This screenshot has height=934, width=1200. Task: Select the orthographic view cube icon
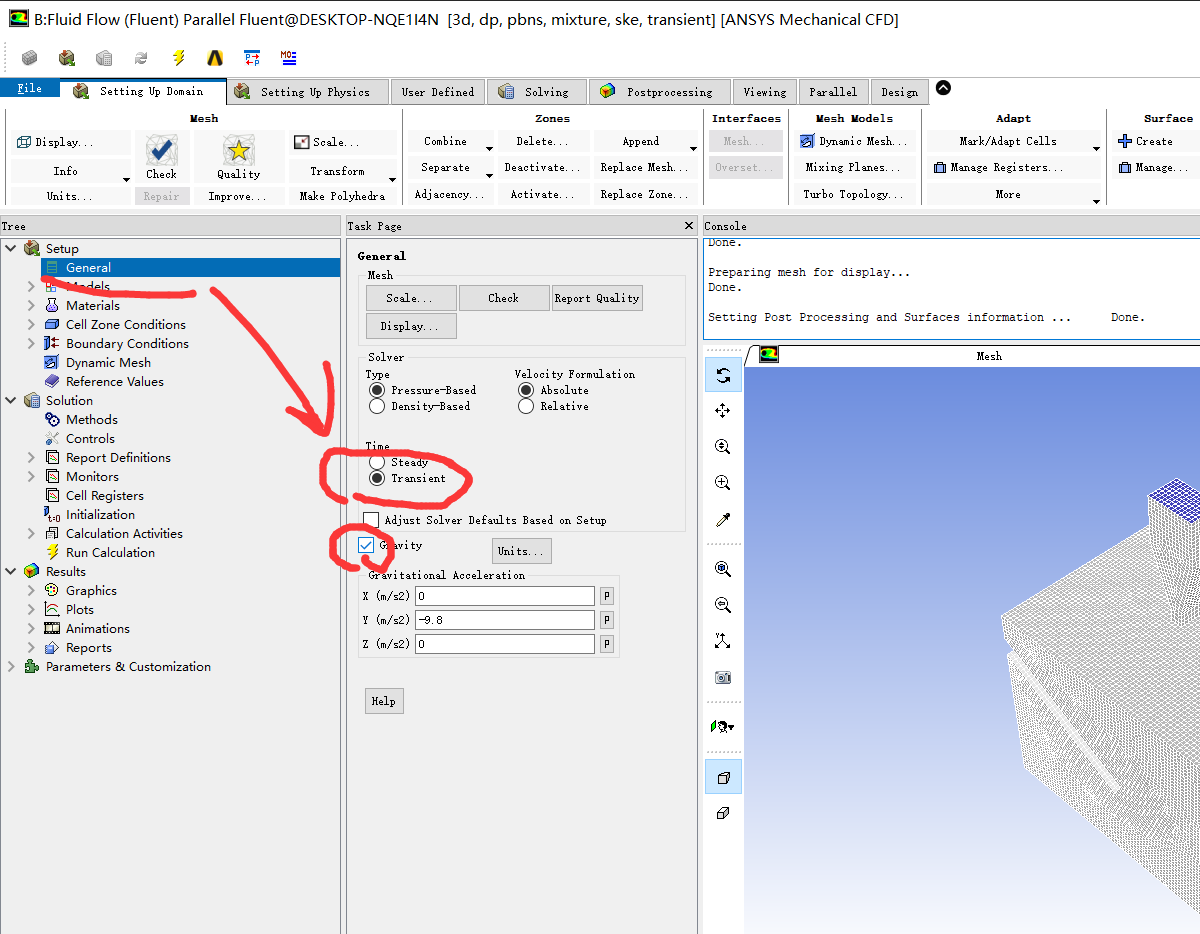tap(723, 813)
